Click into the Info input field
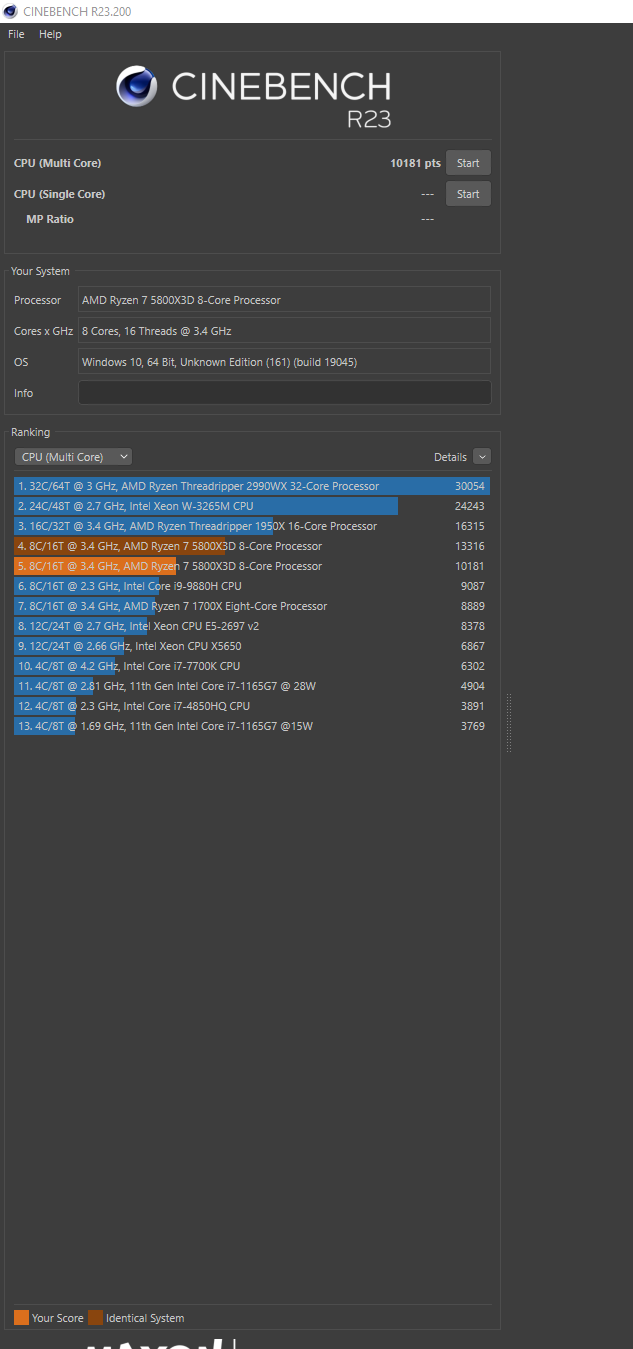Image resolution: width=633 pixels, height=1349 pixels. [284, 393]
